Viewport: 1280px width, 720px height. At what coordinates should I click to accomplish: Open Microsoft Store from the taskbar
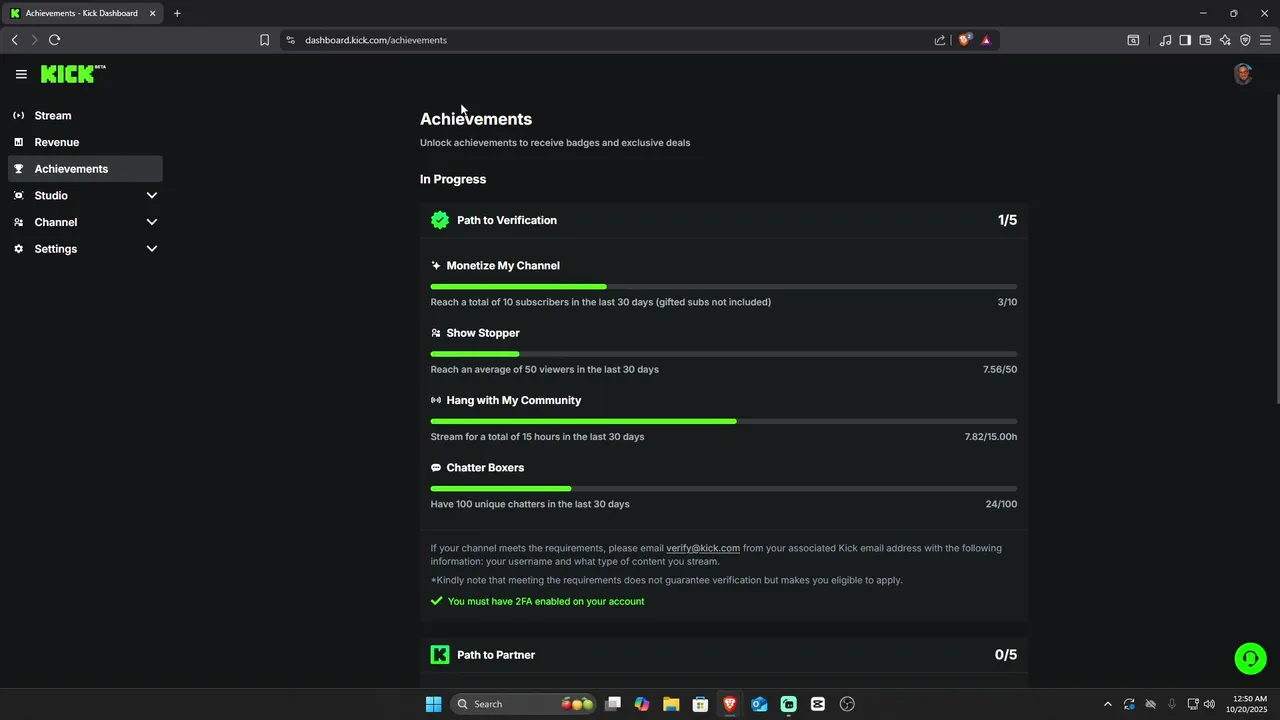click(x=701, y=704)
